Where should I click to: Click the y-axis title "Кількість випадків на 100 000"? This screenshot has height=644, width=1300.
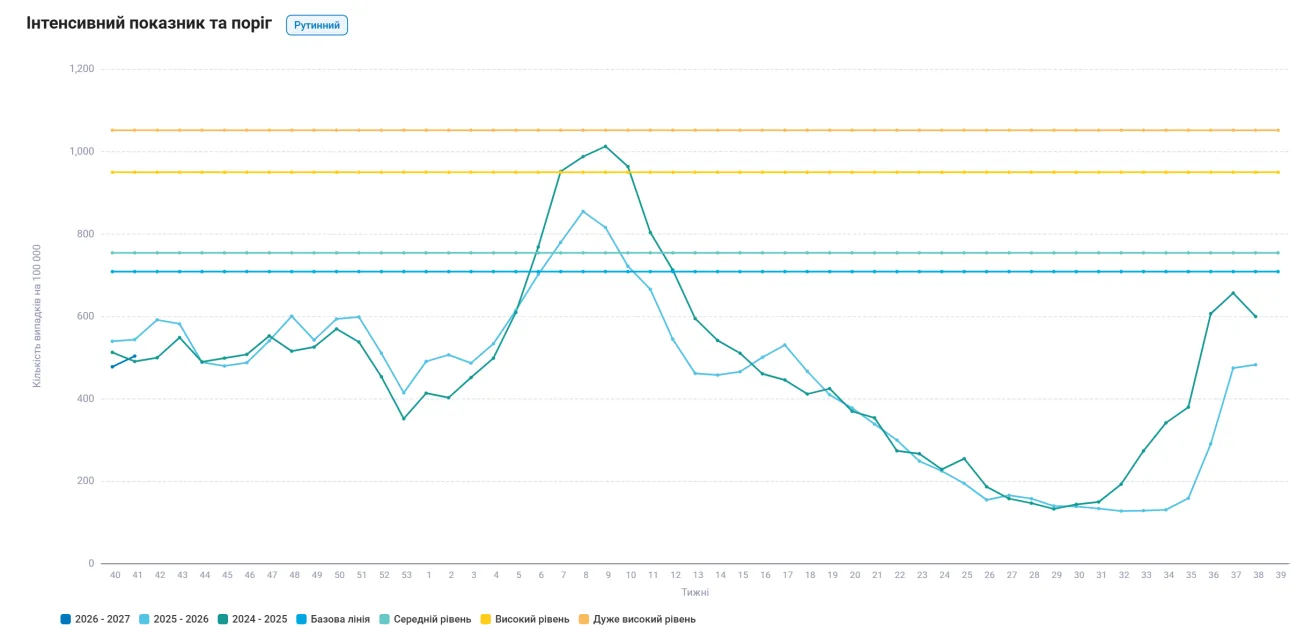[37, 316]
